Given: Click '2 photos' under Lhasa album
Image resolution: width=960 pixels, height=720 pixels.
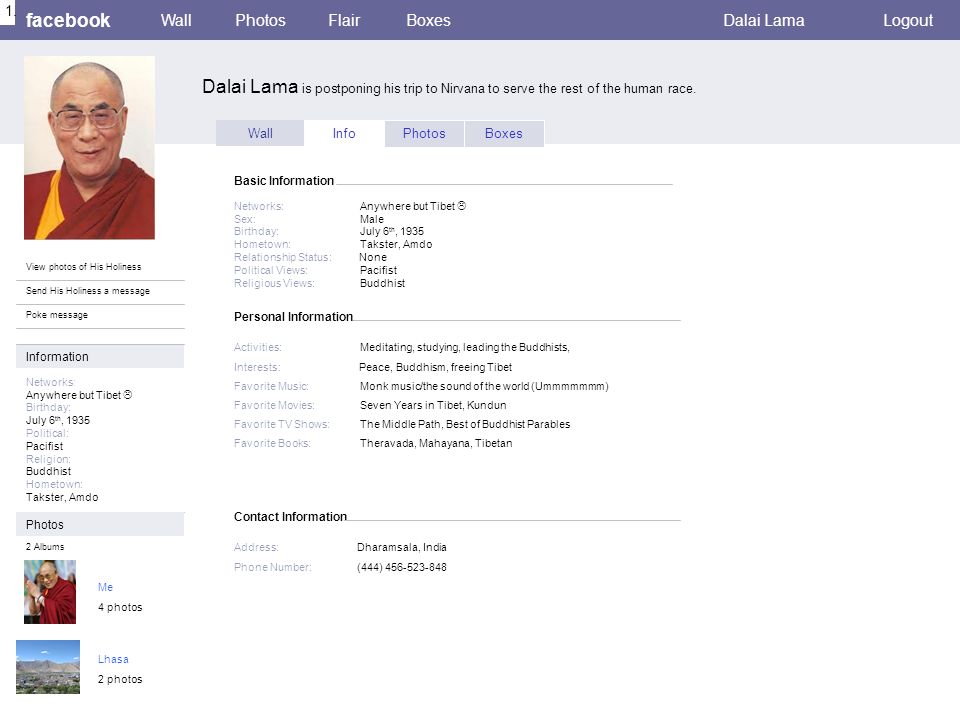Looking at the screenshot, I should 120,680.
